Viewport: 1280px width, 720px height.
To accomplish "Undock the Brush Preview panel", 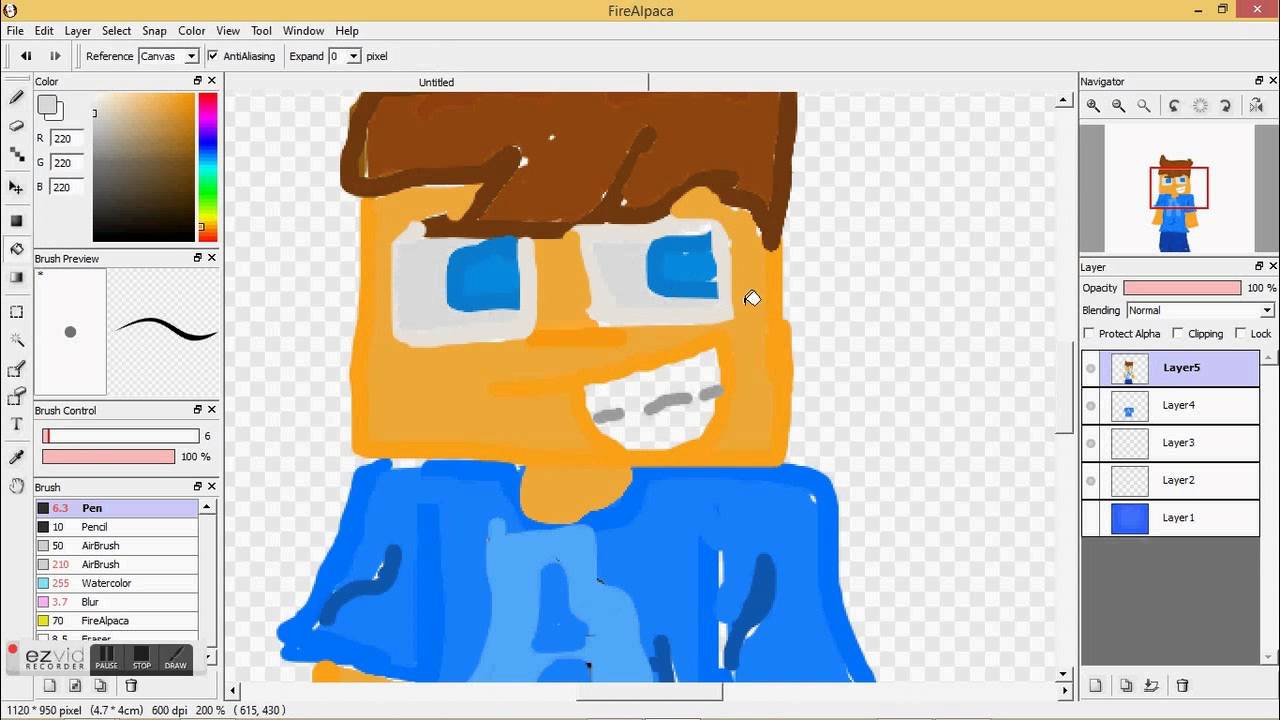I will [198, 258].
